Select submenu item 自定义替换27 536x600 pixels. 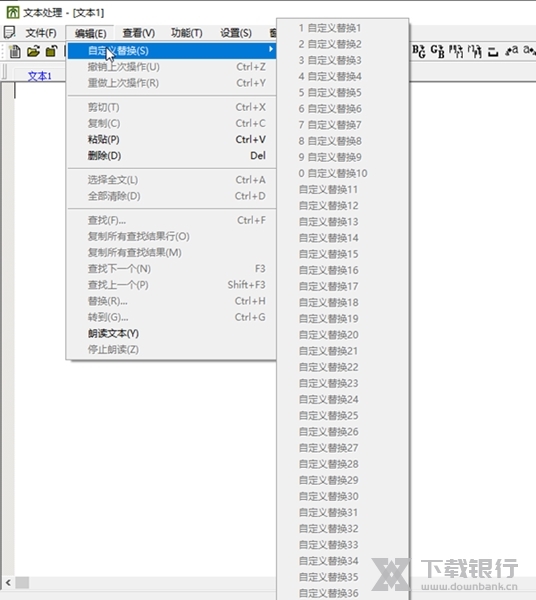point(343,448)
